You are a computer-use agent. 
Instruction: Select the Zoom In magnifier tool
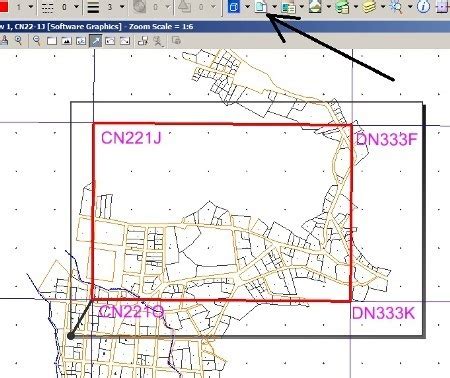coord(19,41)
